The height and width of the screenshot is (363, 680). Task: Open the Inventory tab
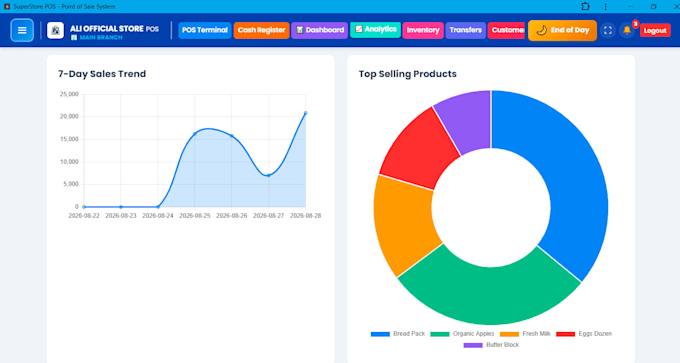pyautogui.click(x=423, y=30)
